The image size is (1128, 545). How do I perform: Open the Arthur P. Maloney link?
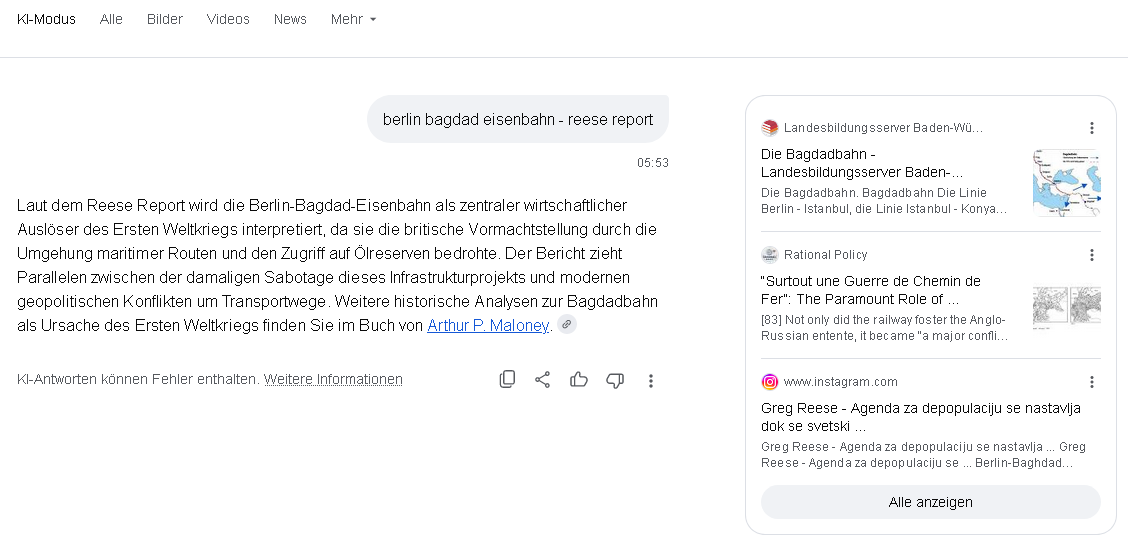coord(488,325)
